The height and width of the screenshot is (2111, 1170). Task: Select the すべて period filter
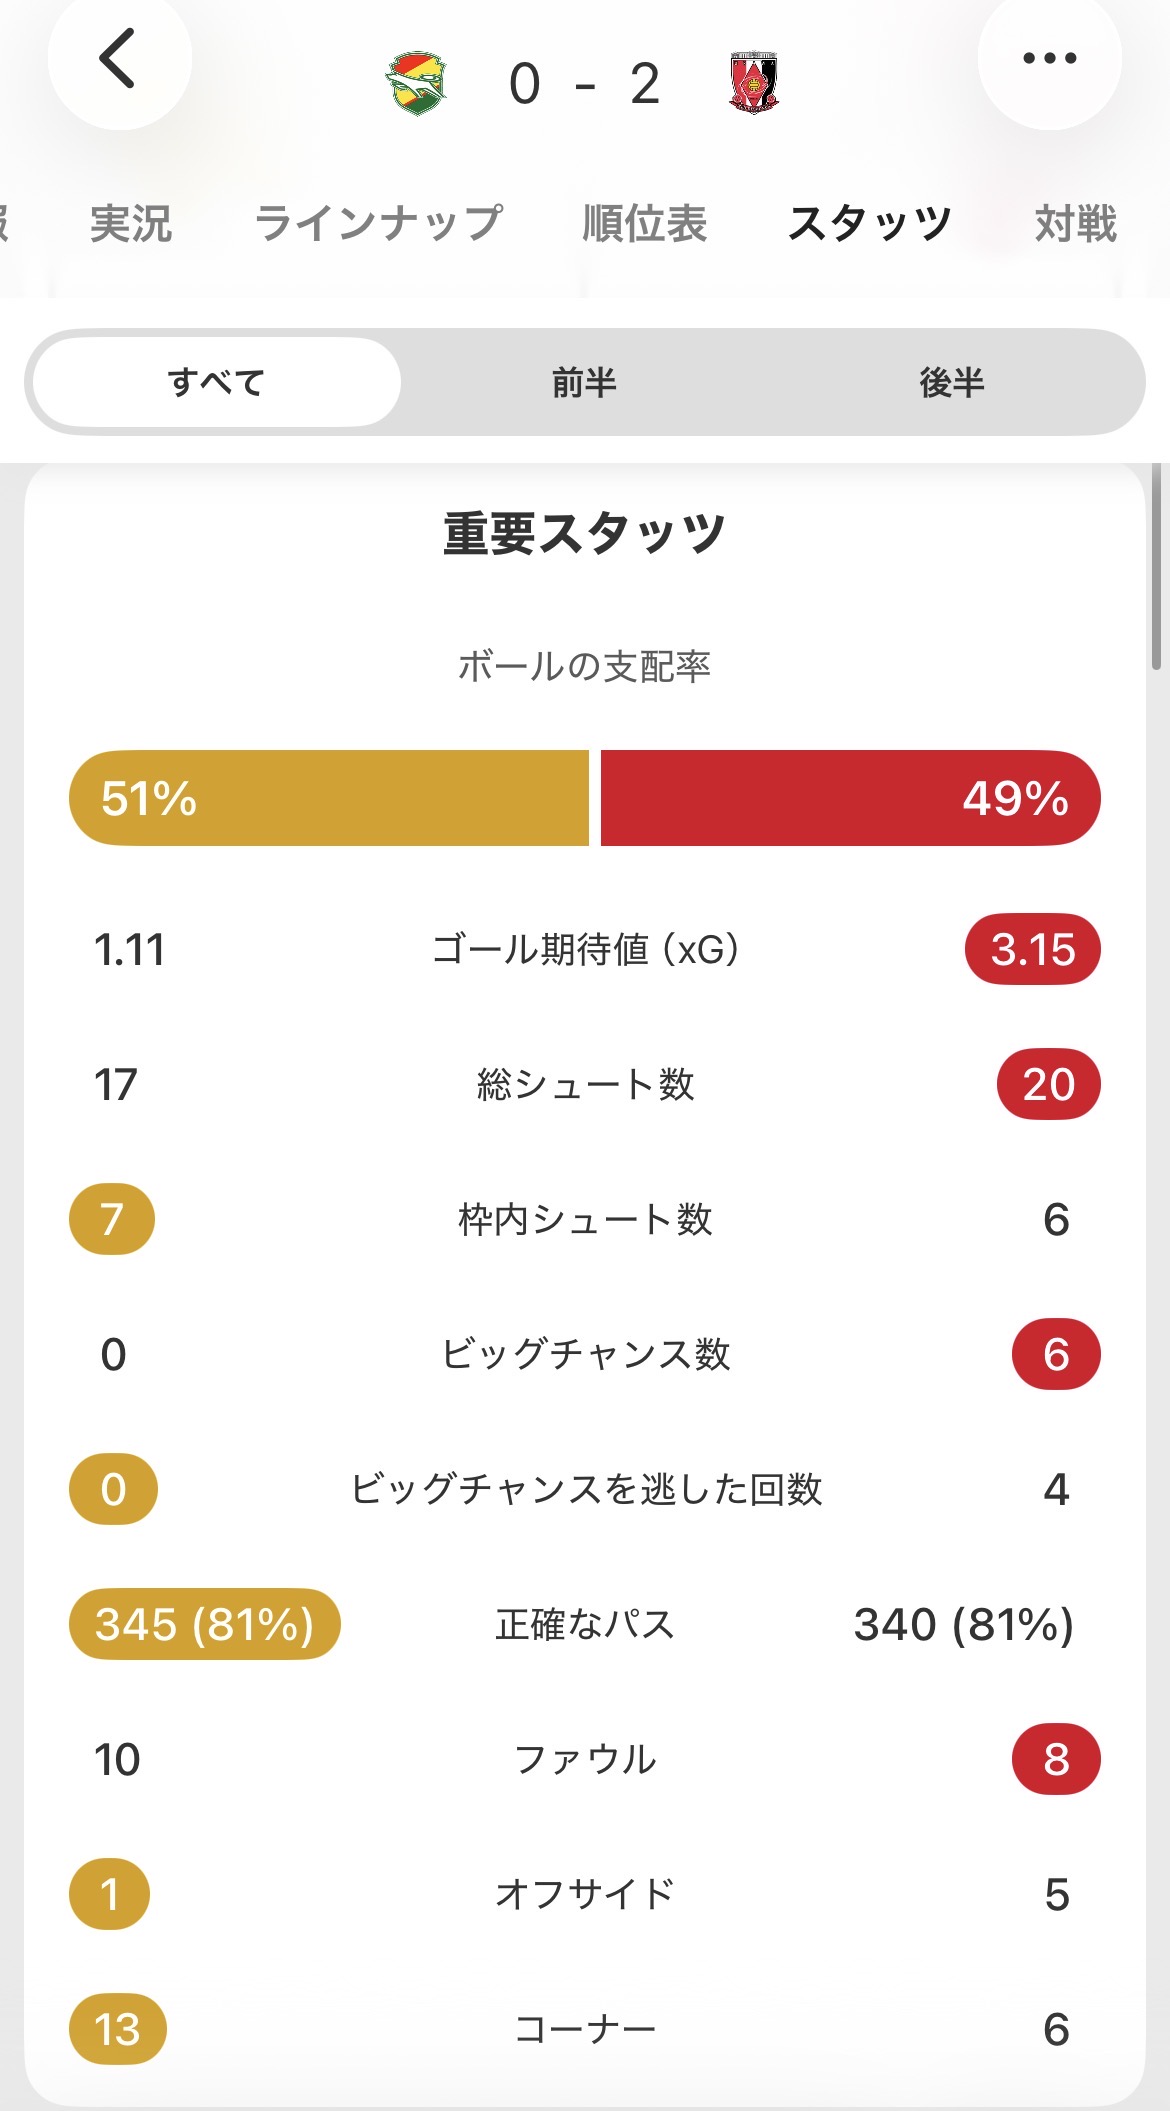(x=217, y=382)
